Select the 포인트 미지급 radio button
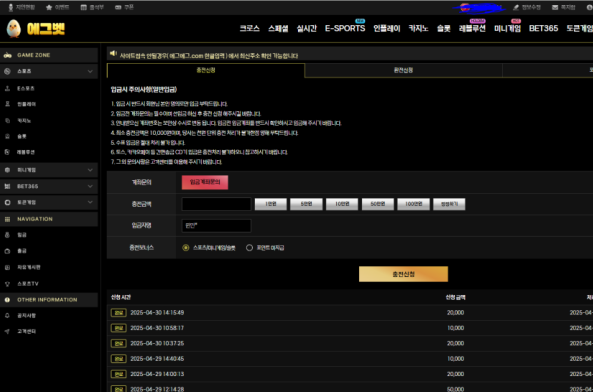593x392 pixels. coord(249,248)
